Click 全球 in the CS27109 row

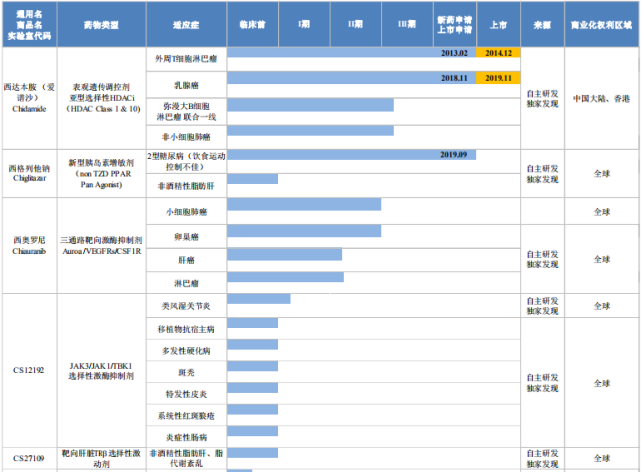point(602,459)
